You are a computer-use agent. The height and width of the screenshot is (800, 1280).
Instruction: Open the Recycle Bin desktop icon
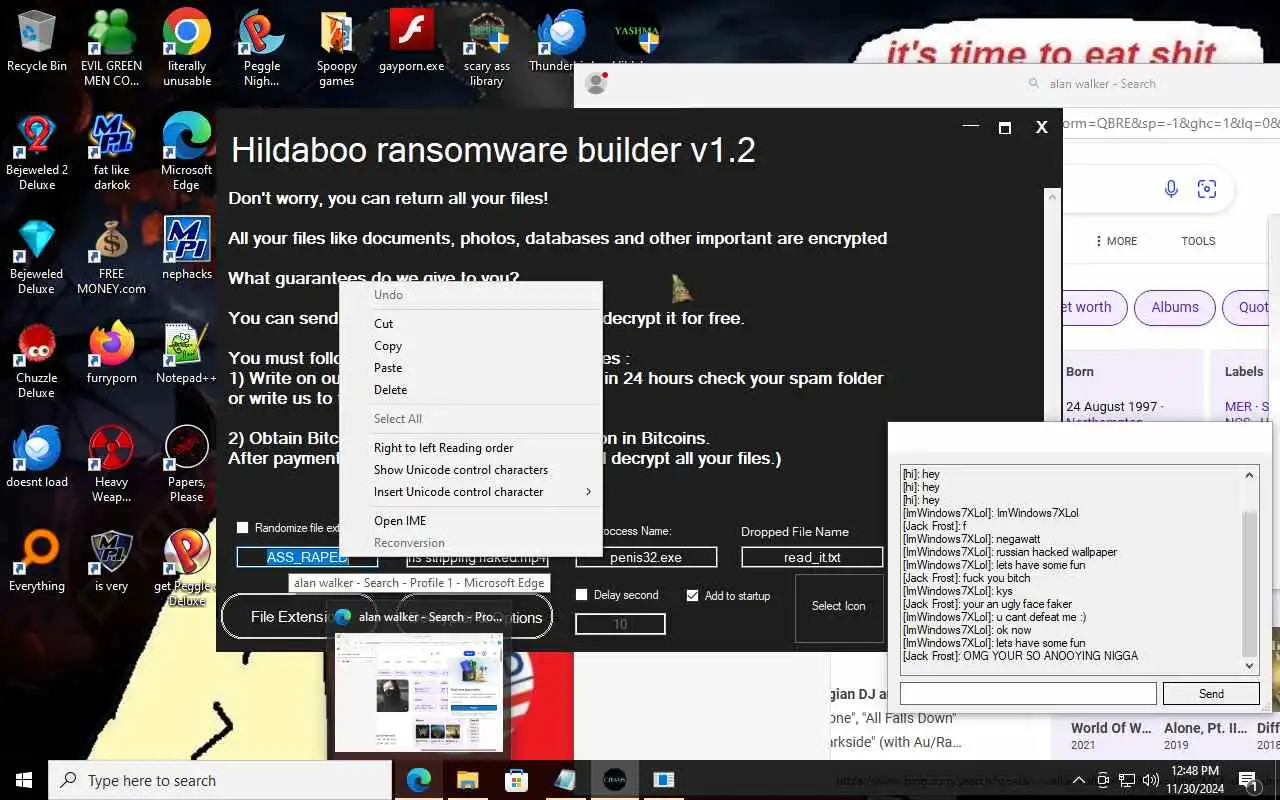(x=37, y=42)
